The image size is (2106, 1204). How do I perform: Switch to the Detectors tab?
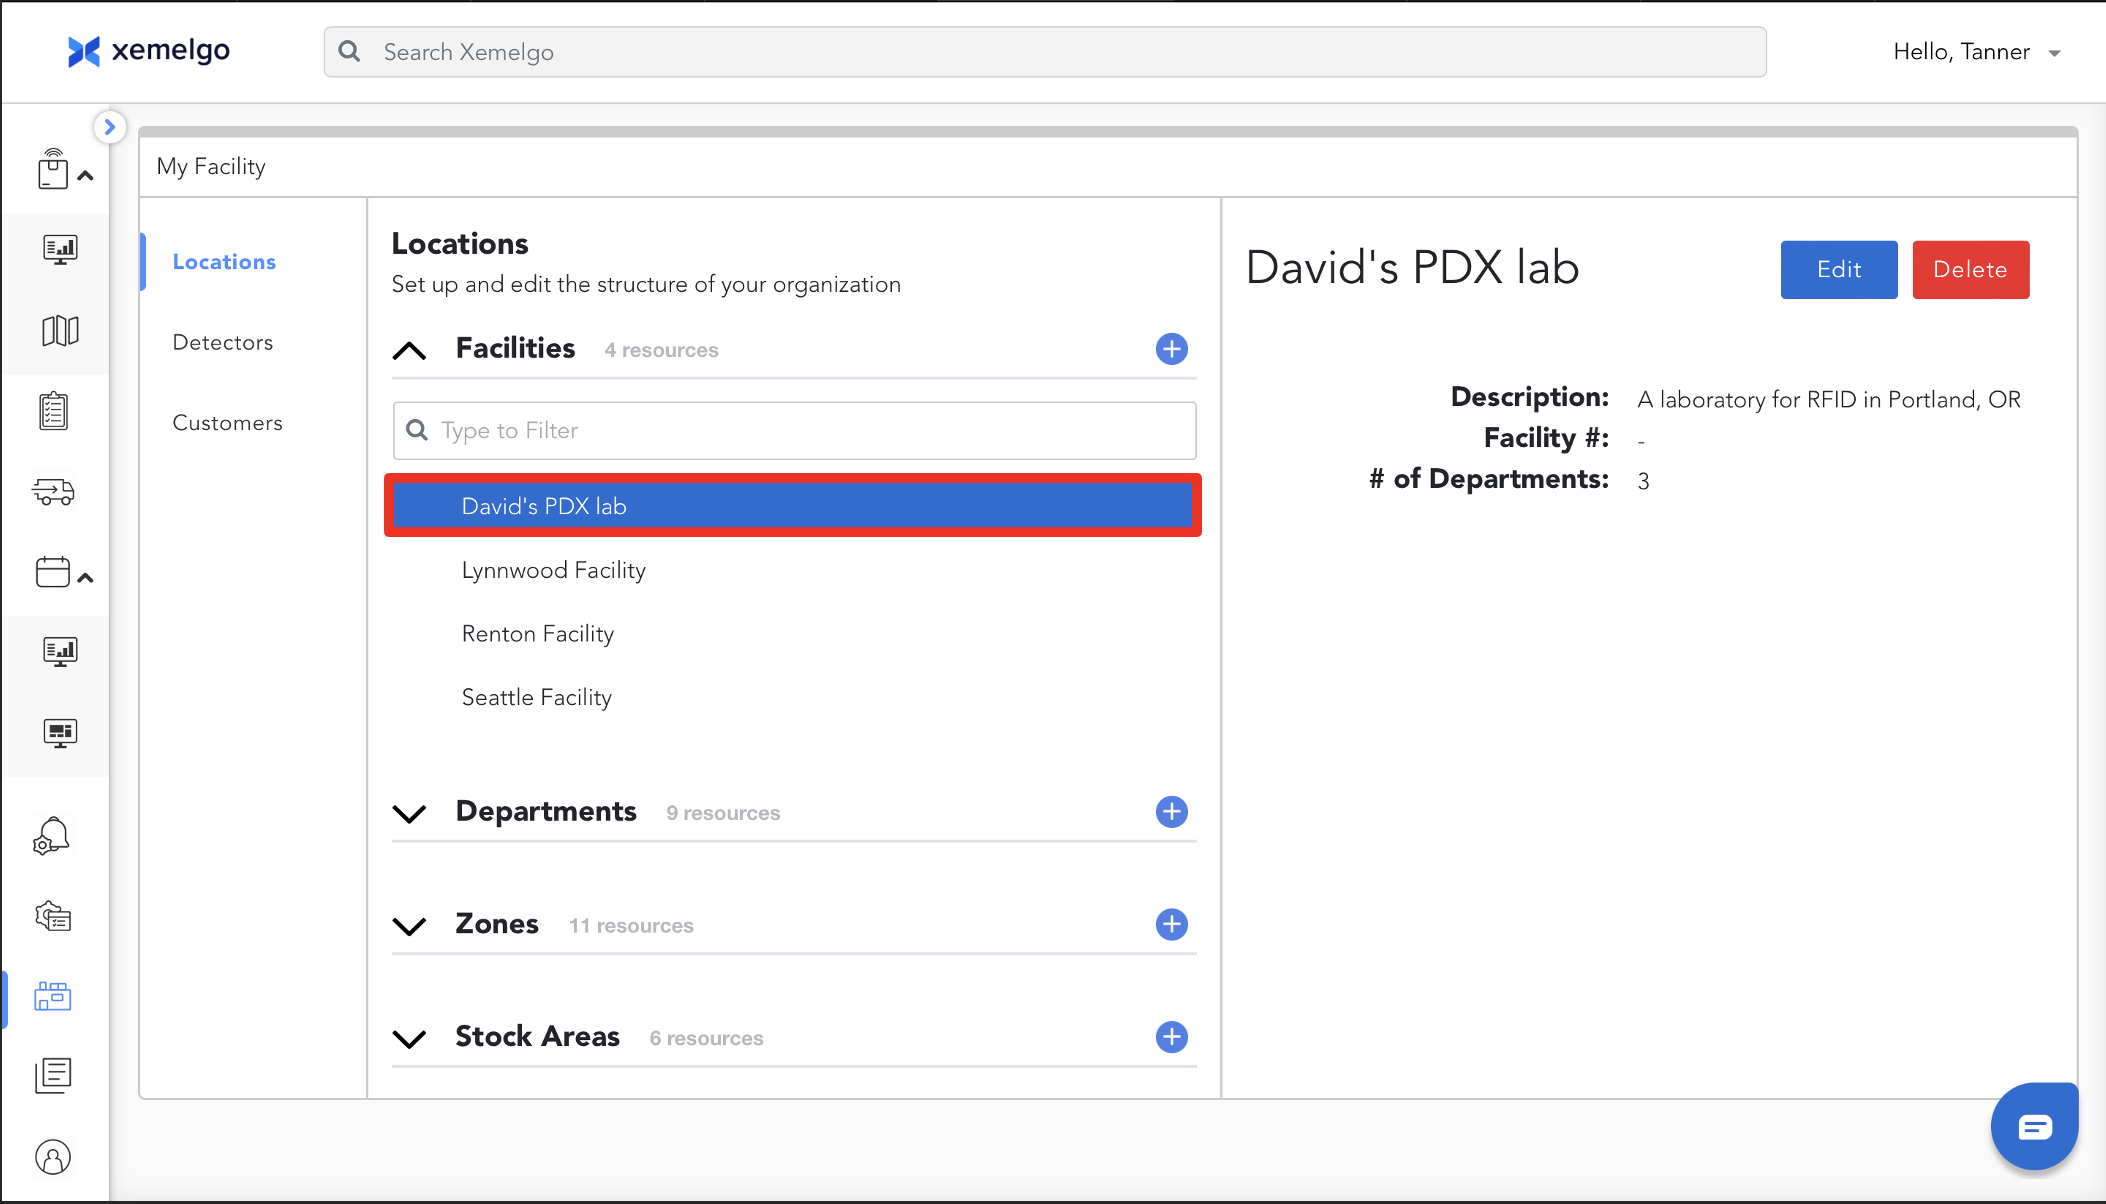[223, 342]
